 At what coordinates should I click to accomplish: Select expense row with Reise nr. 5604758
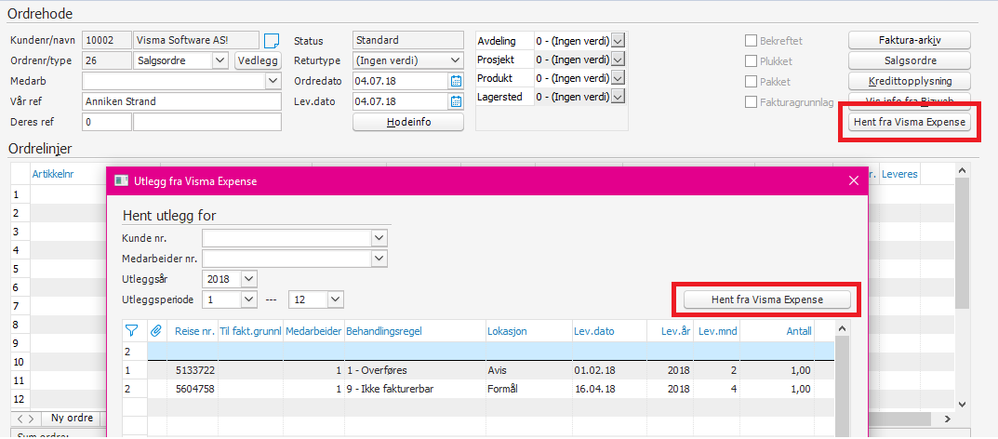click(478, 389)
